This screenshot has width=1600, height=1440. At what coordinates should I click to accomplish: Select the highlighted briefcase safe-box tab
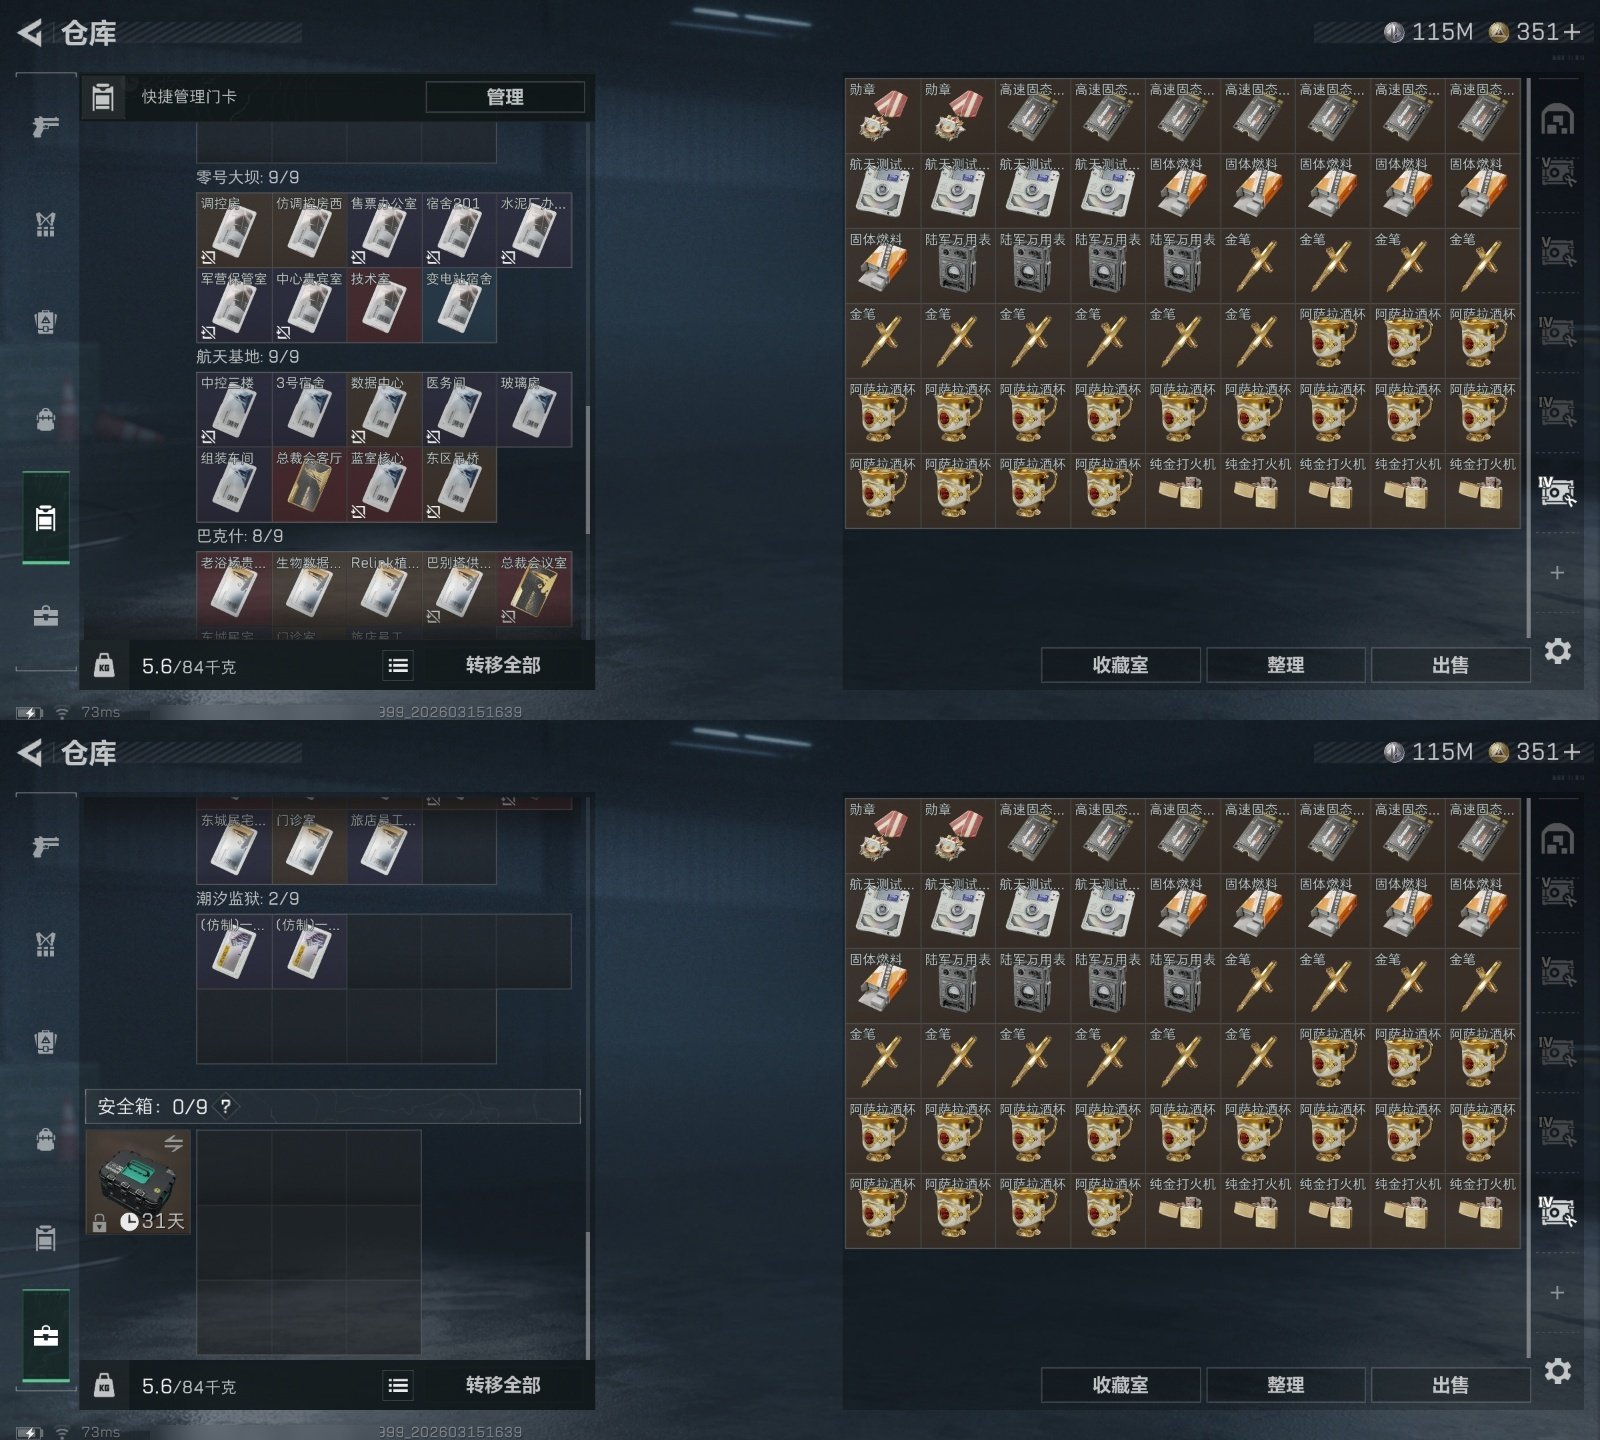click(x=46, y=1336)
